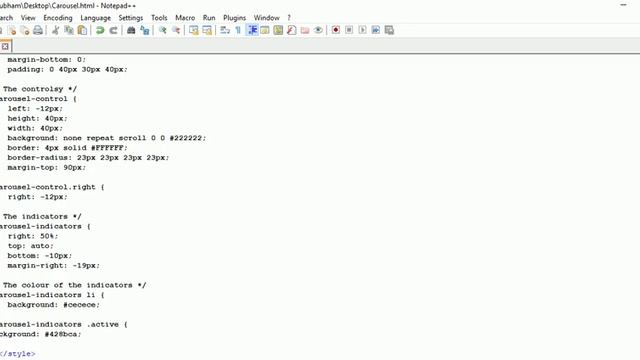Click the 'arousel-control.right {' selector line

click(52, 187)
